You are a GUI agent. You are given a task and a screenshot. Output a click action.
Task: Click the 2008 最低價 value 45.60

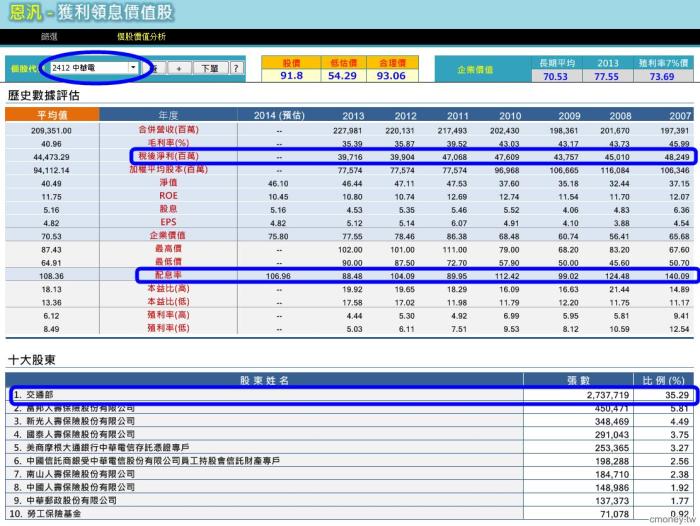click(x=619, y=263)
